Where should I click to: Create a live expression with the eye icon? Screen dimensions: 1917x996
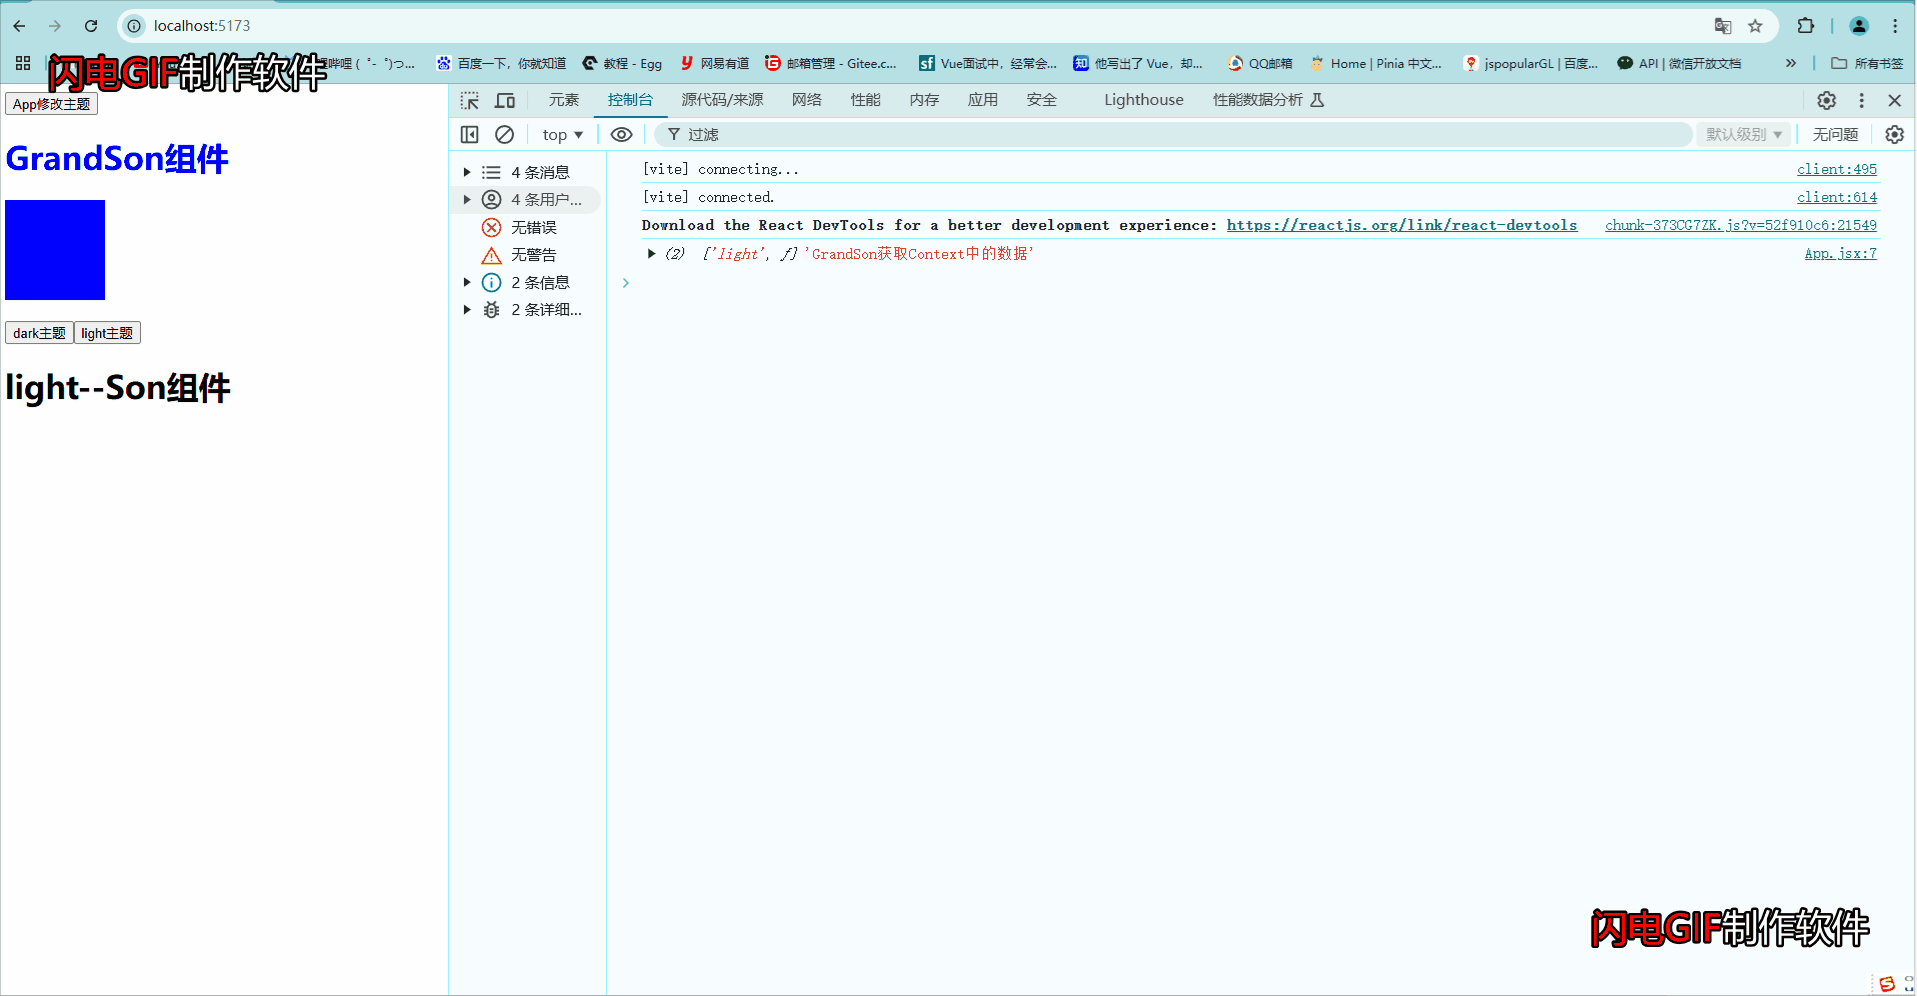(621, 134)
